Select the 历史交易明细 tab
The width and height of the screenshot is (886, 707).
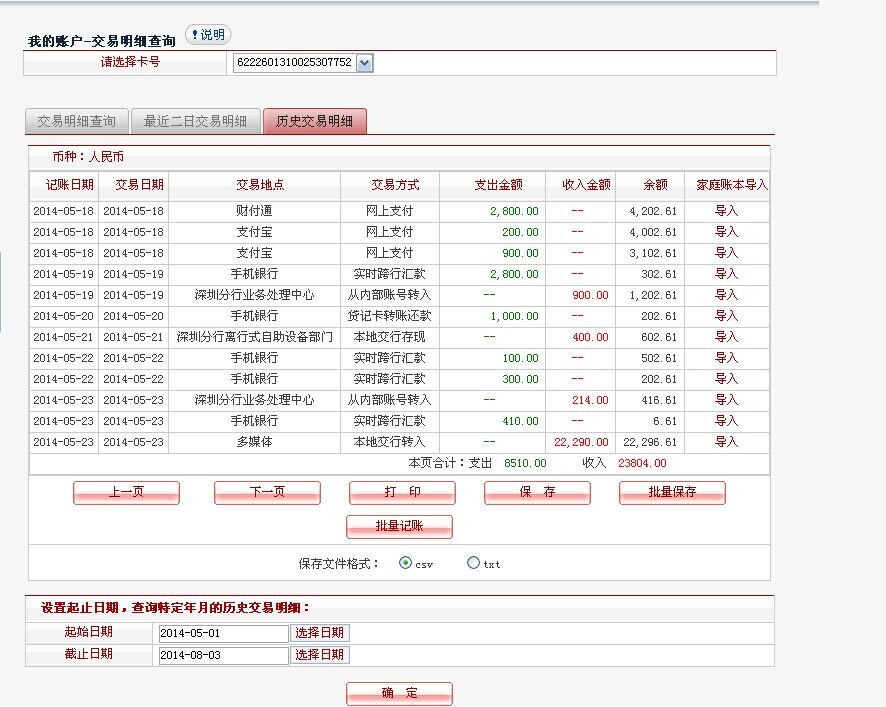click(315, 122)
